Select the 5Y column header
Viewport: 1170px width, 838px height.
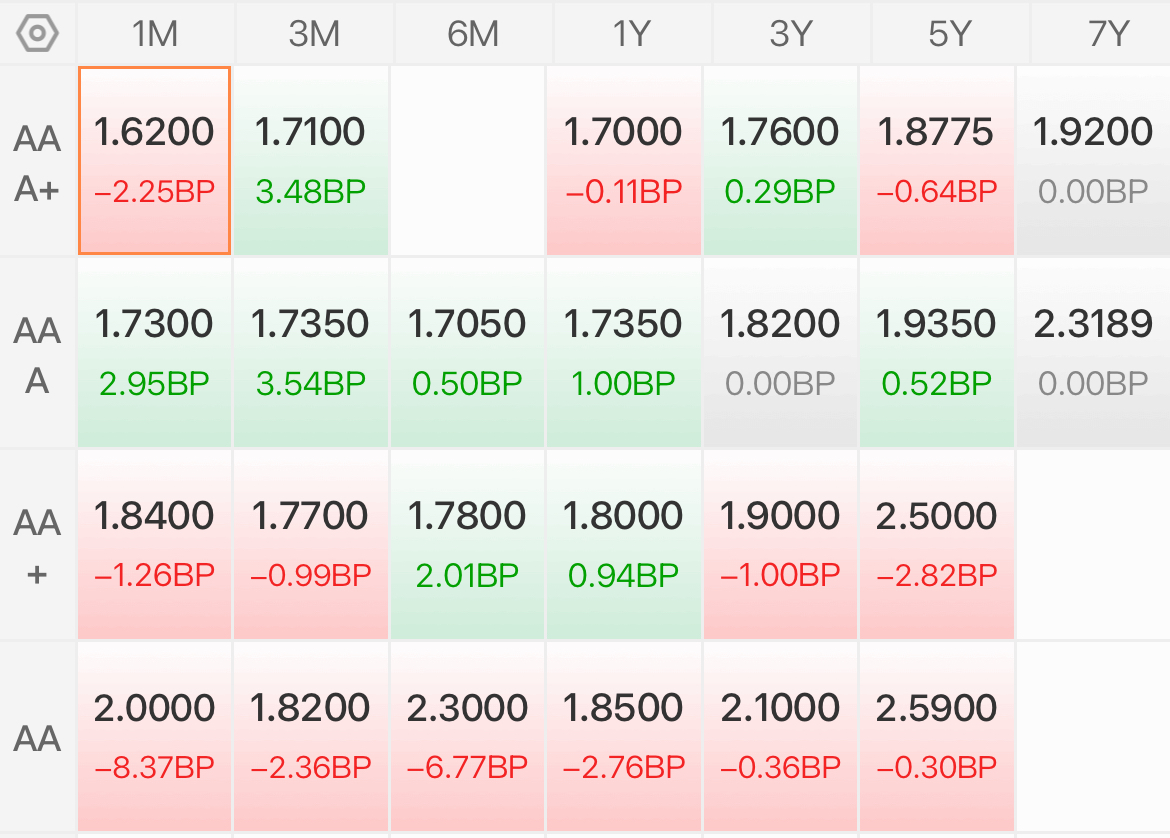click(x=950, y=34)
